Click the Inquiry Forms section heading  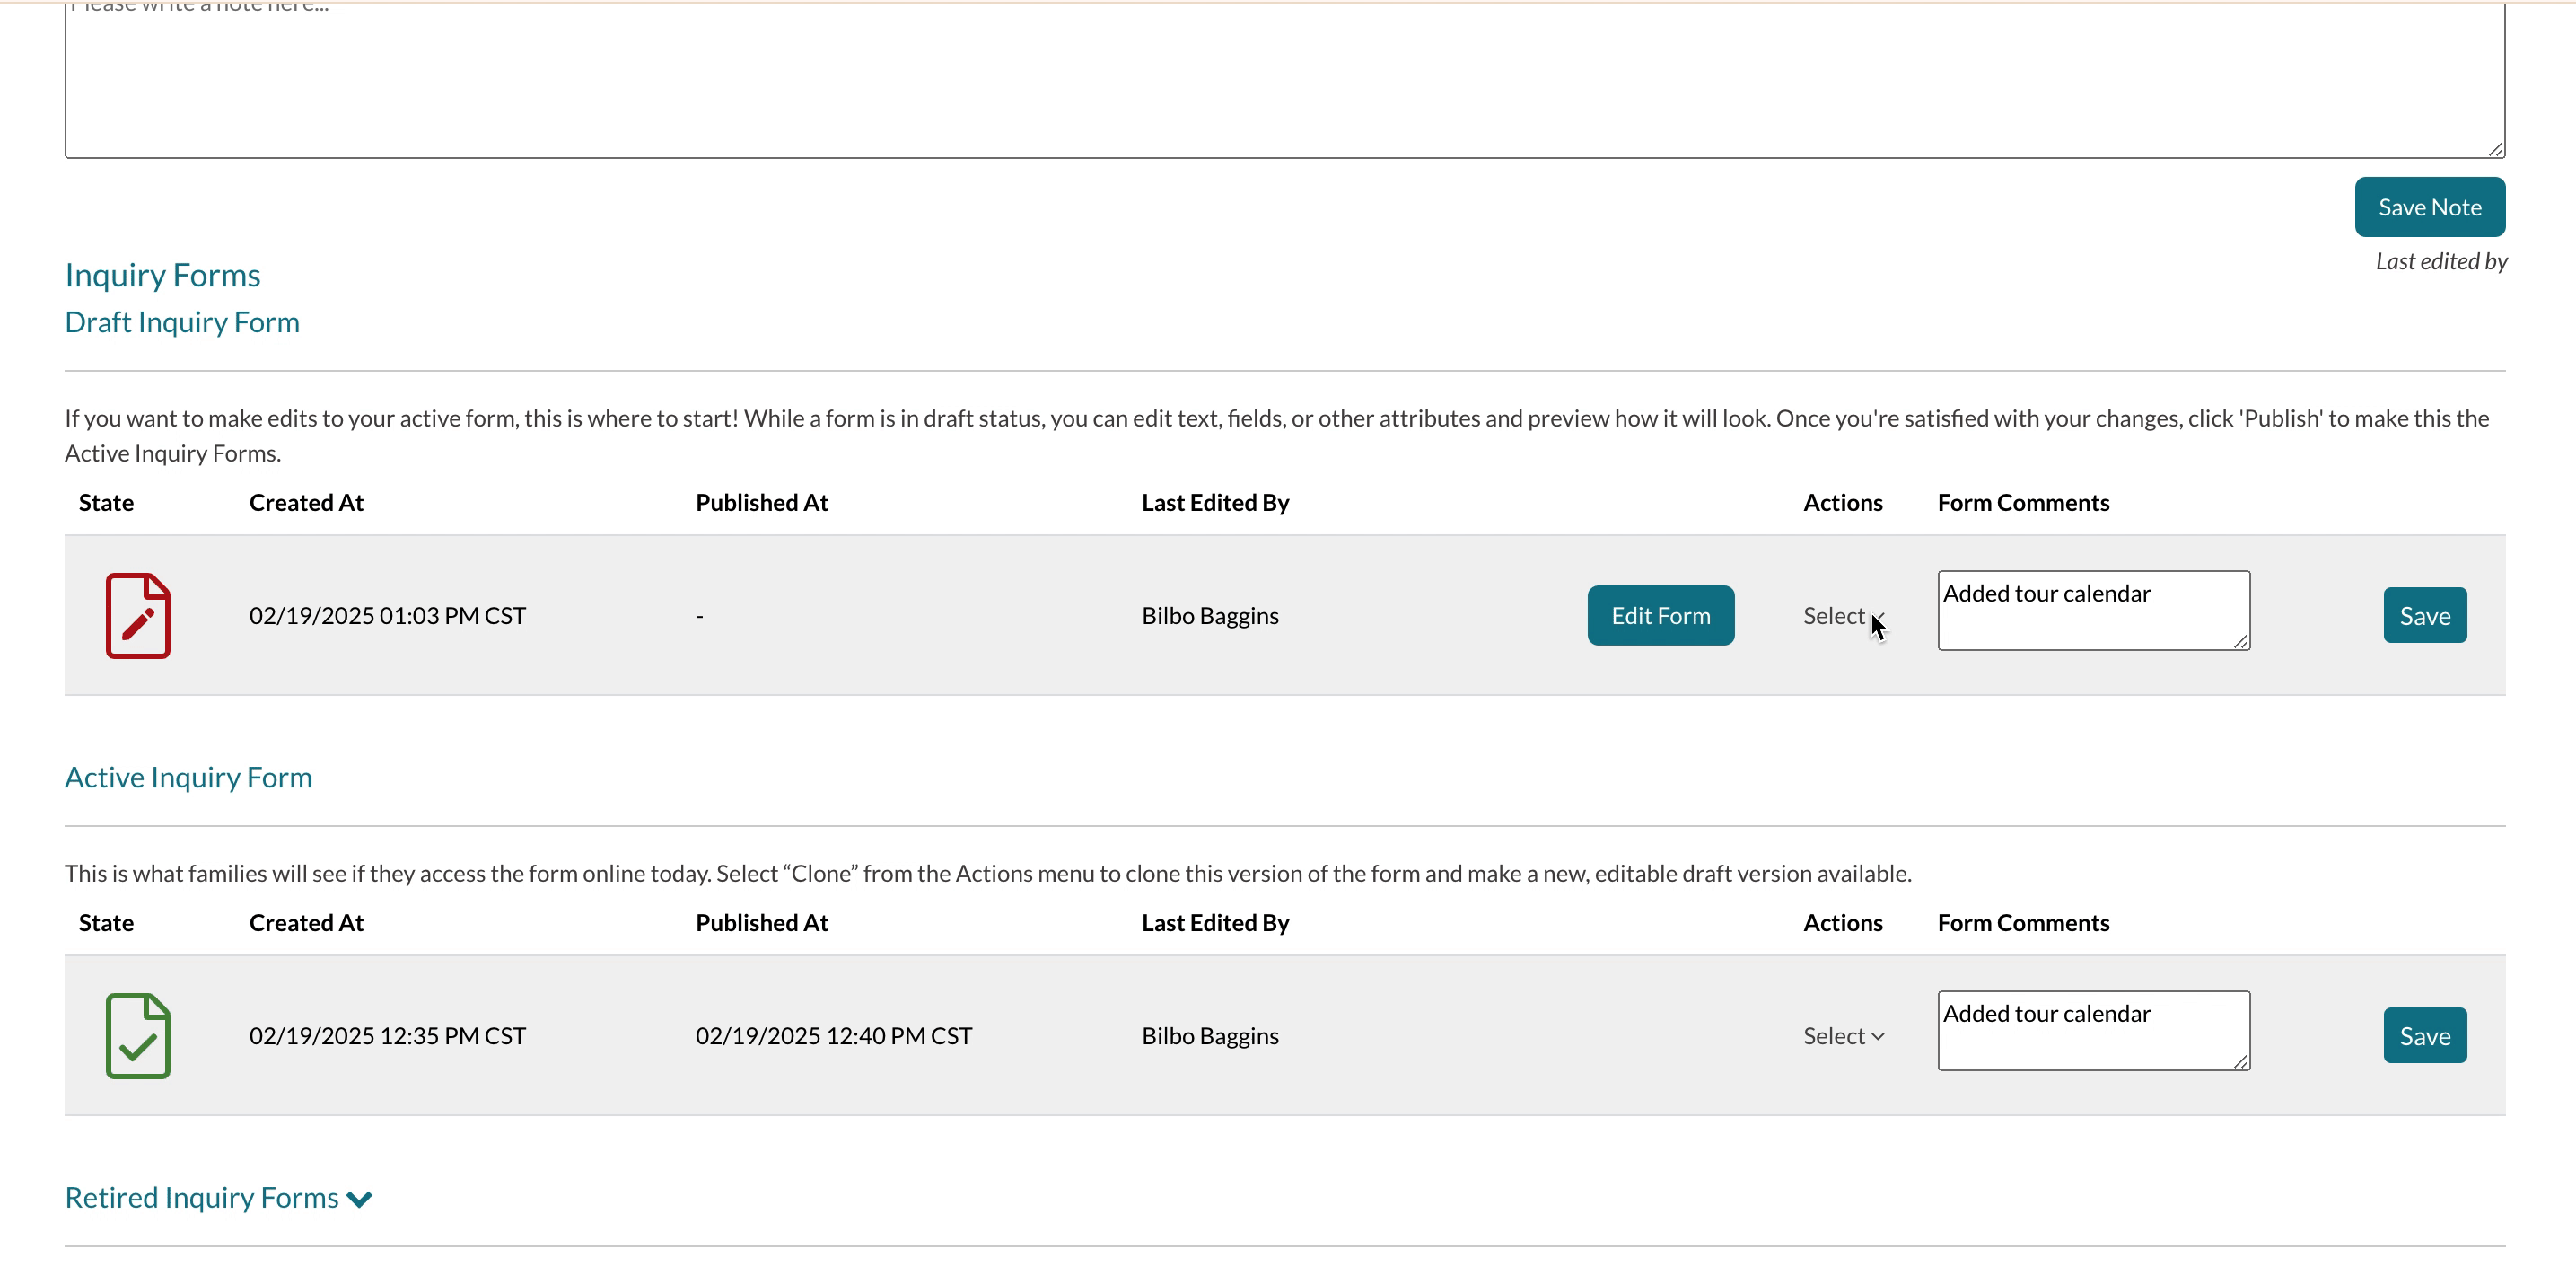(162, 275)
